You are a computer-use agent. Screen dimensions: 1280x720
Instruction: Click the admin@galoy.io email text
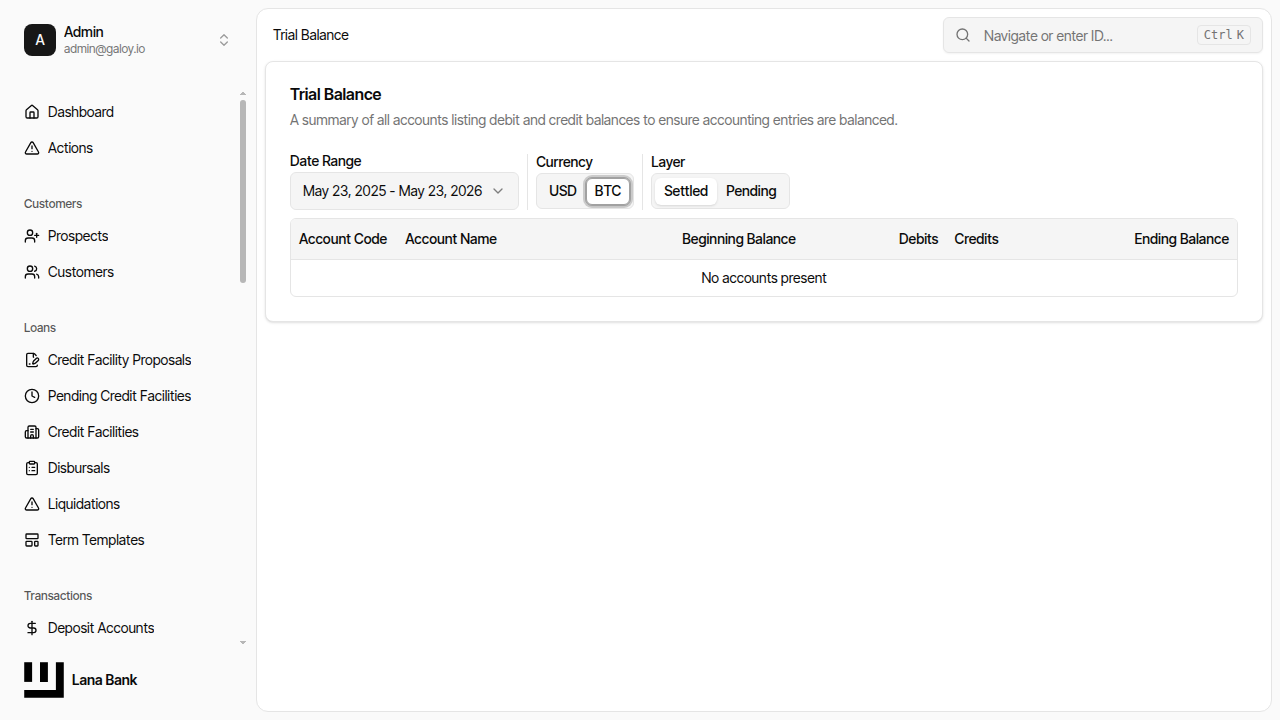105,49
